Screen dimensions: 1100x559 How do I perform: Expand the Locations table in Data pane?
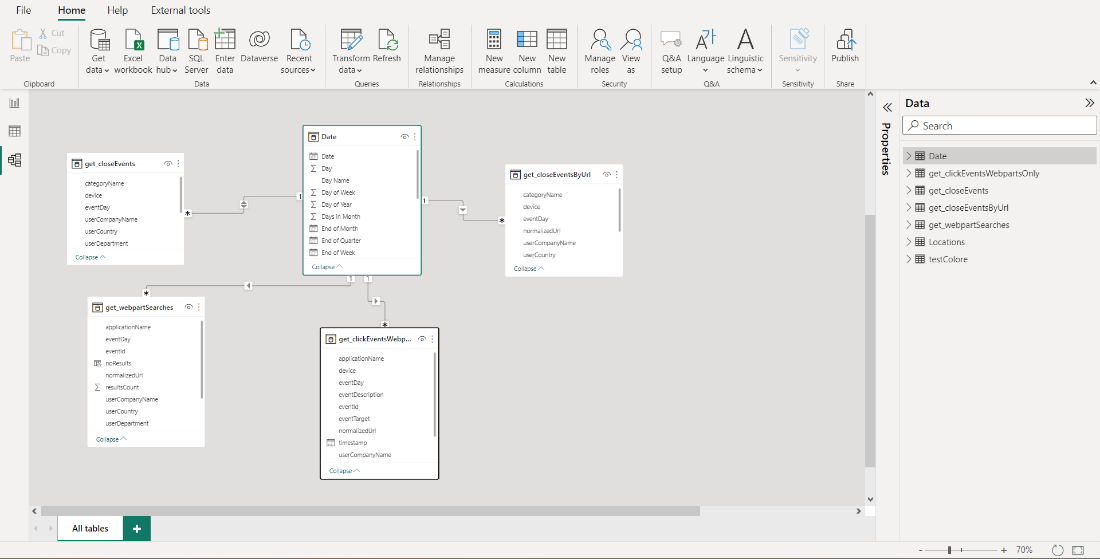pyautogui.click(x=909, y=242)
